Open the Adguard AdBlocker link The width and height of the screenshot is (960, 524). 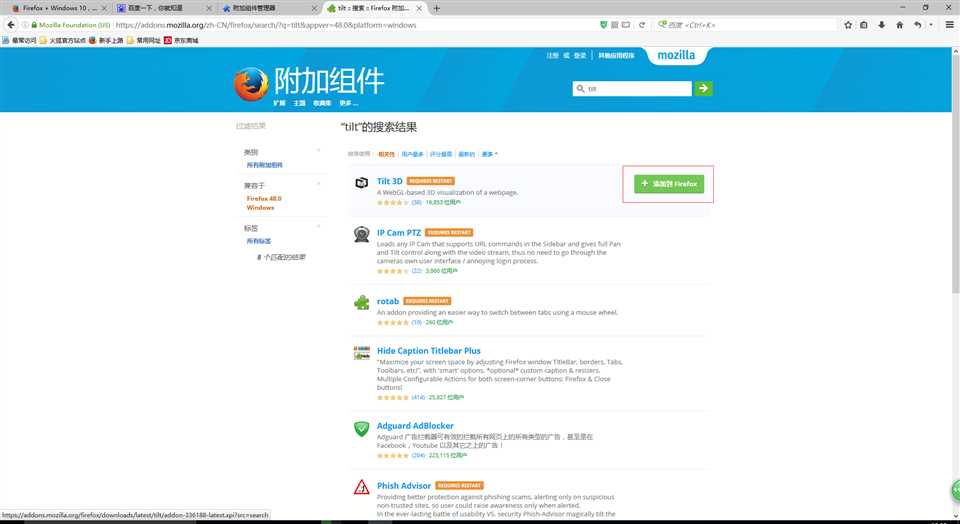point(415,425)
